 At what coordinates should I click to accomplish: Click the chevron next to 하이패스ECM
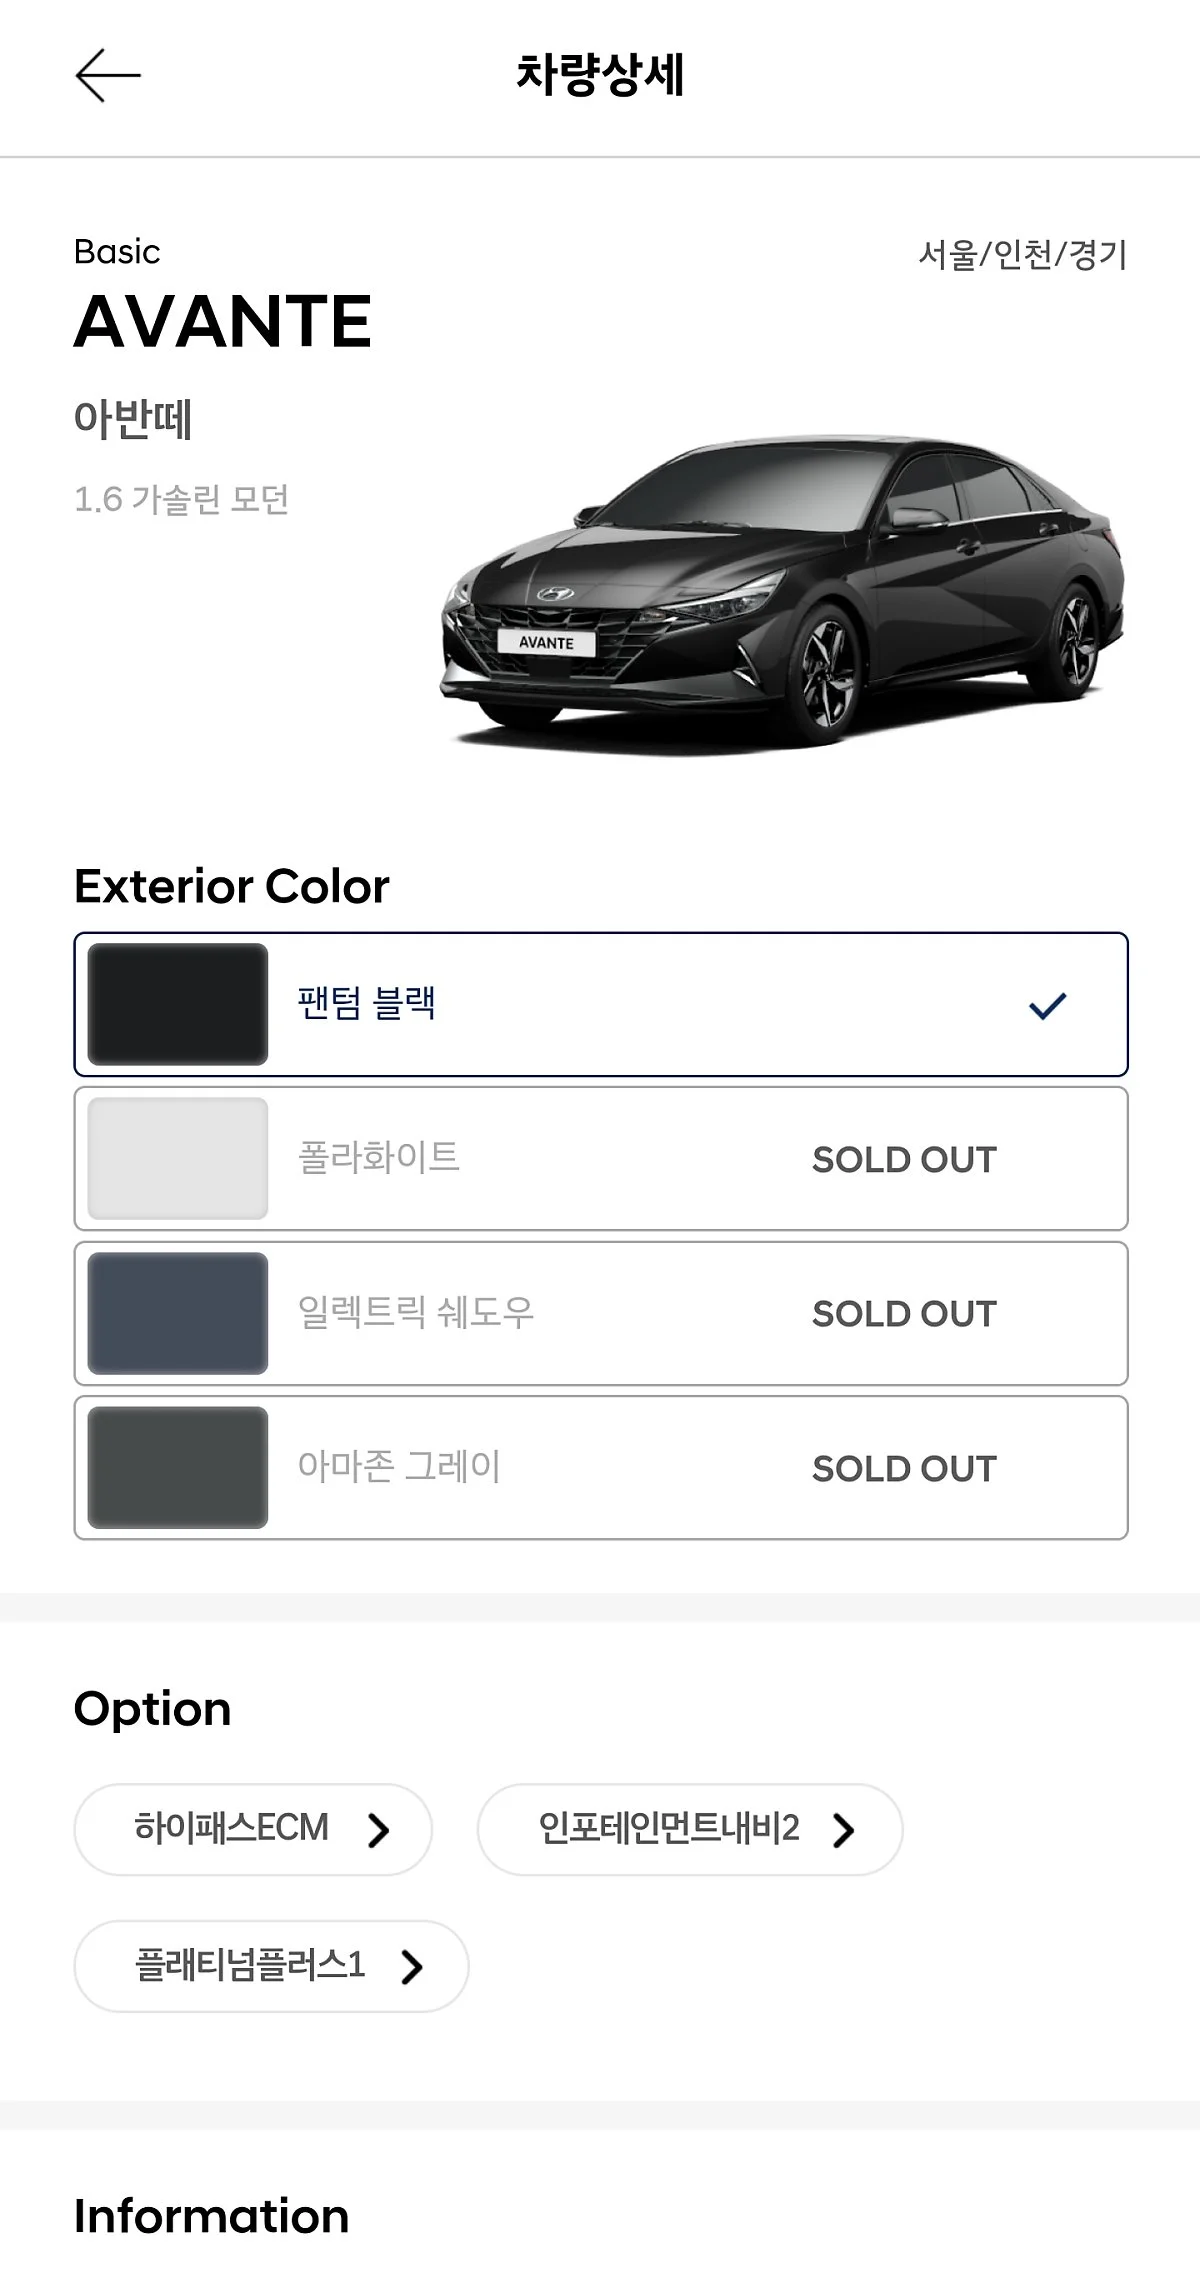click(378, 1830)
